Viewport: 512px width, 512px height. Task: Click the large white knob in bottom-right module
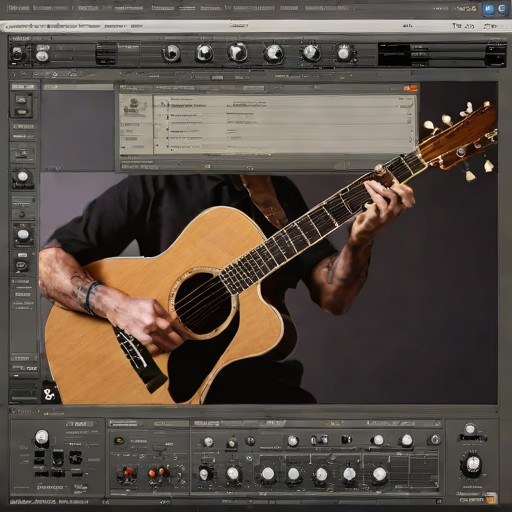pos(472,463)
